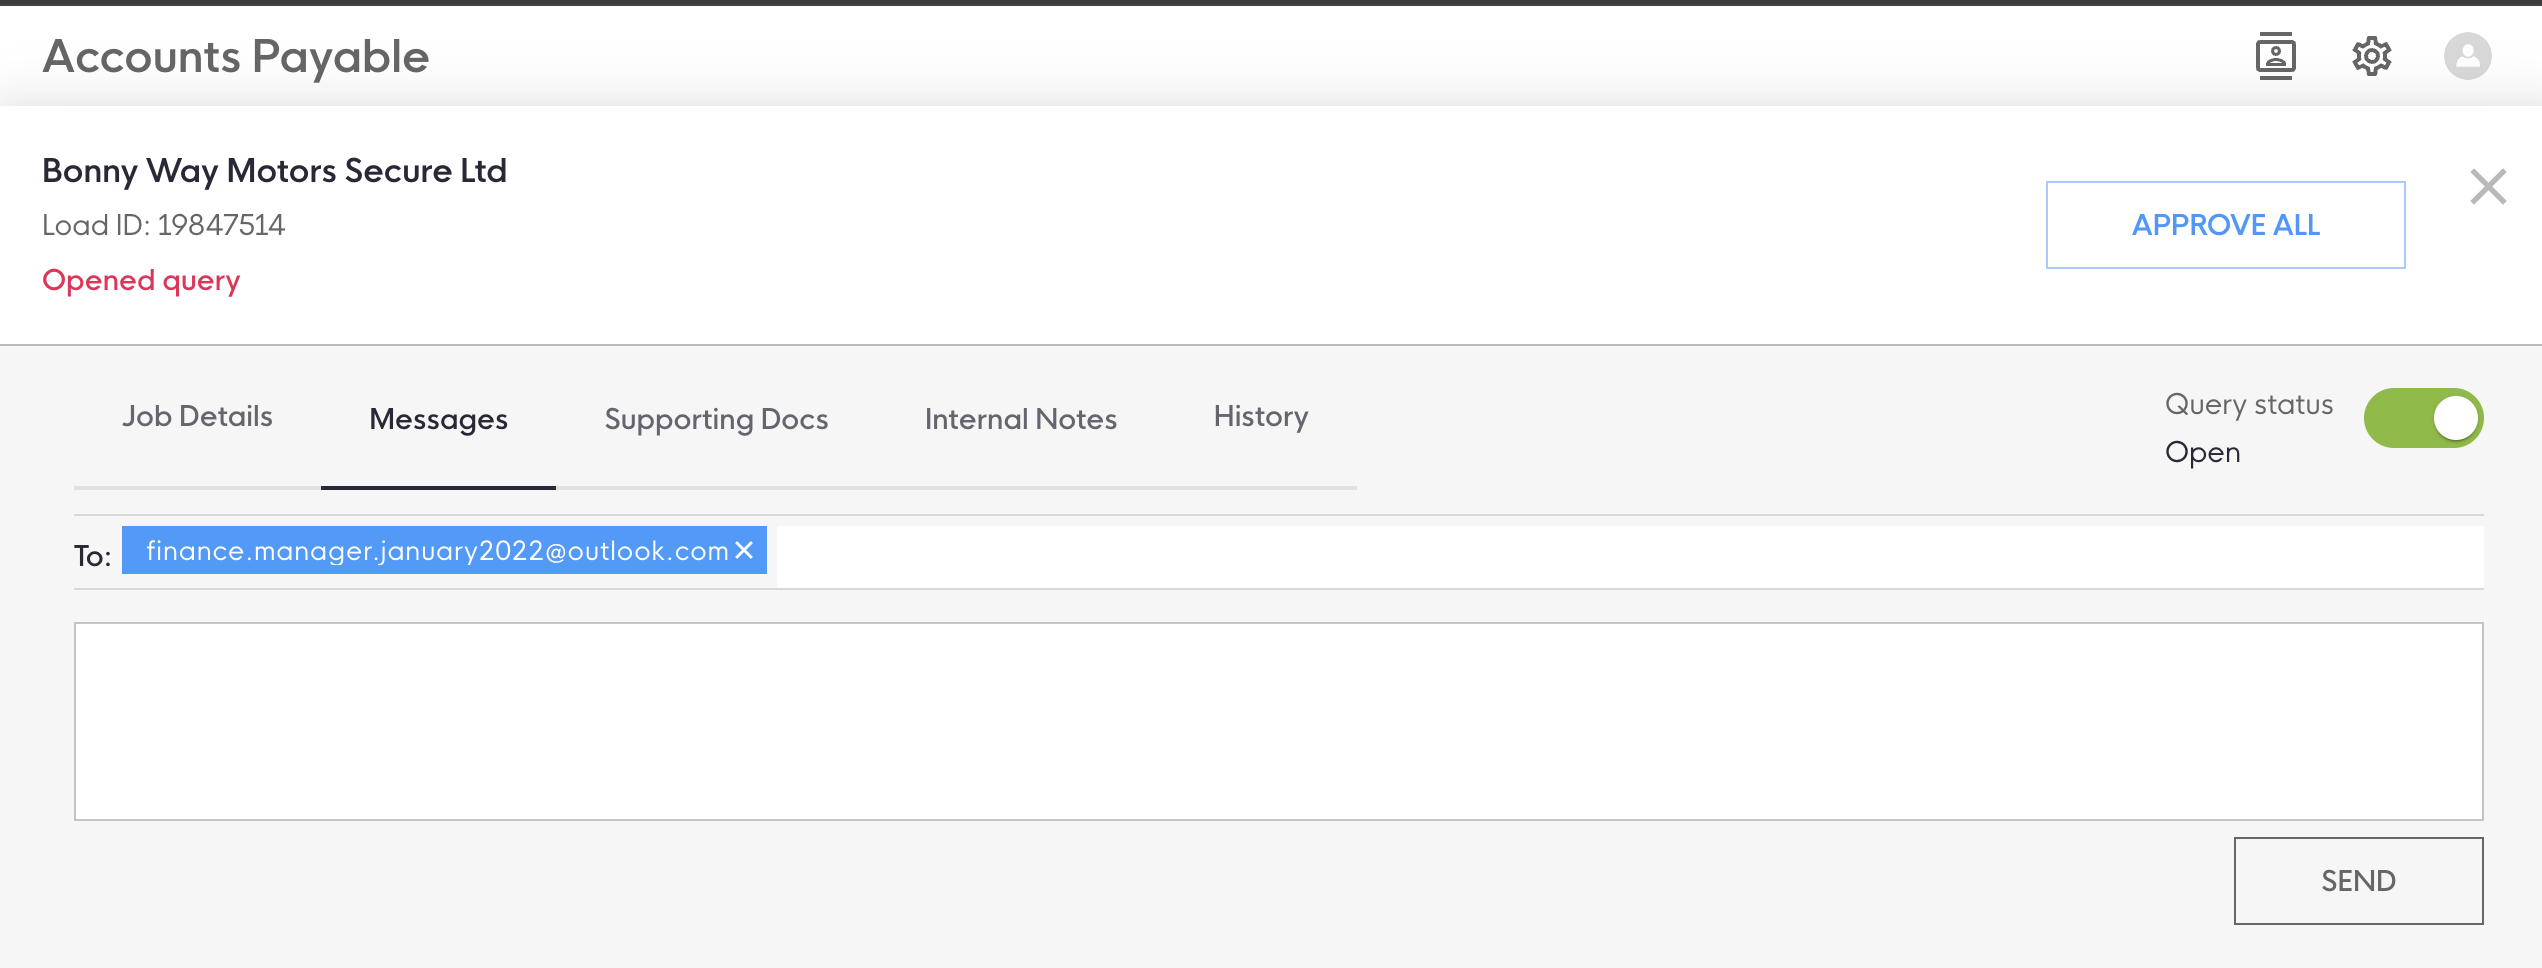Image resolution: width=2542 pixels, height=968 pixels.
Task: Select the finance.manager.january2022 email chip
Action: click(x=436, y=551)
